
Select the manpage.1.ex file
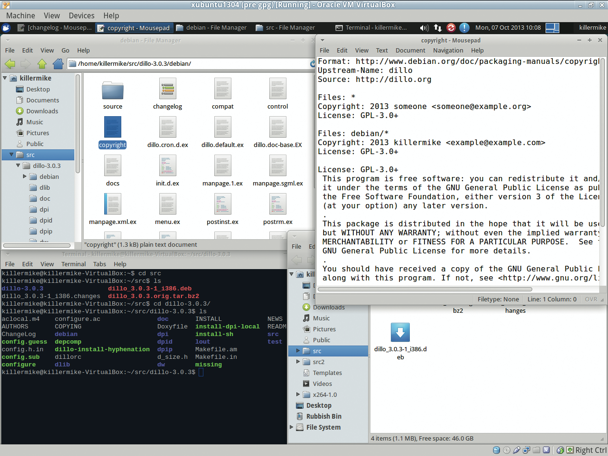point(223,166)
